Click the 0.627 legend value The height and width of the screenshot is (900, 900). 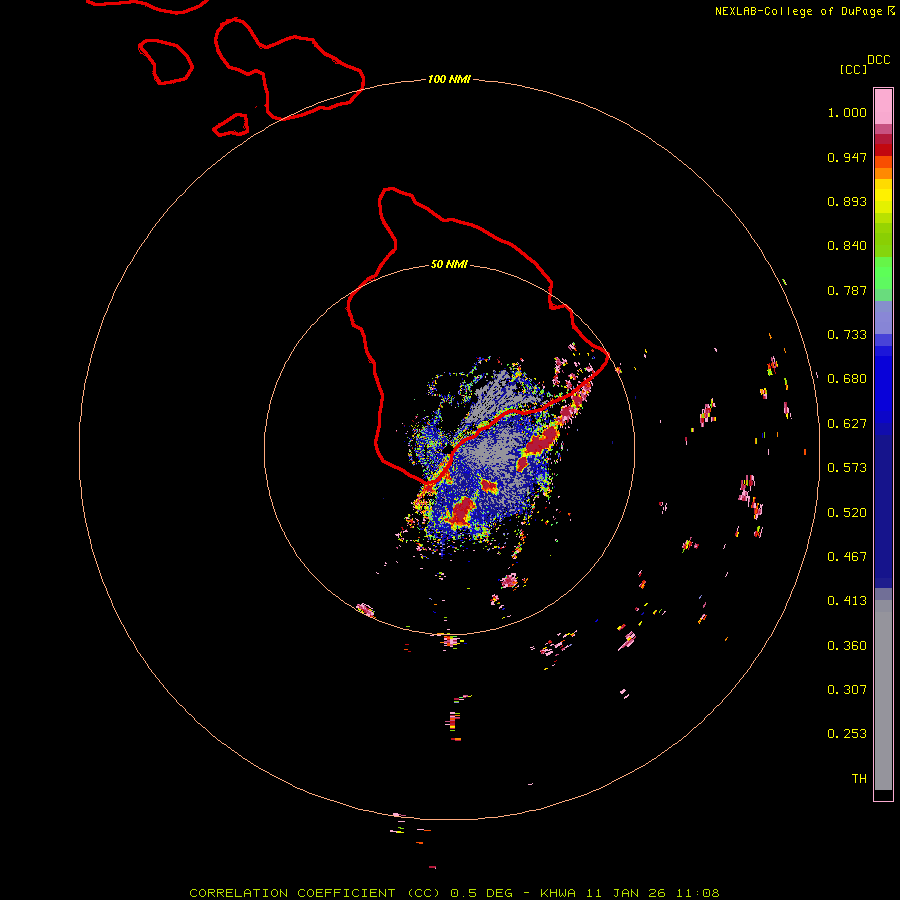(x=847, y=424)
